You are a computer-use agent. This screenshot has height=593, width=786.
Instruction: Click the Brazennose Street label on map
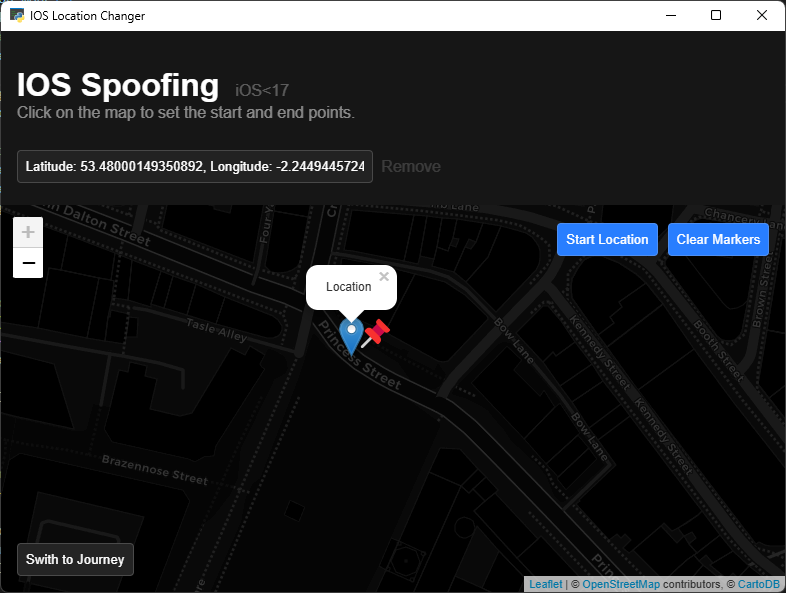pyautogui.click(x=154, y=469)
